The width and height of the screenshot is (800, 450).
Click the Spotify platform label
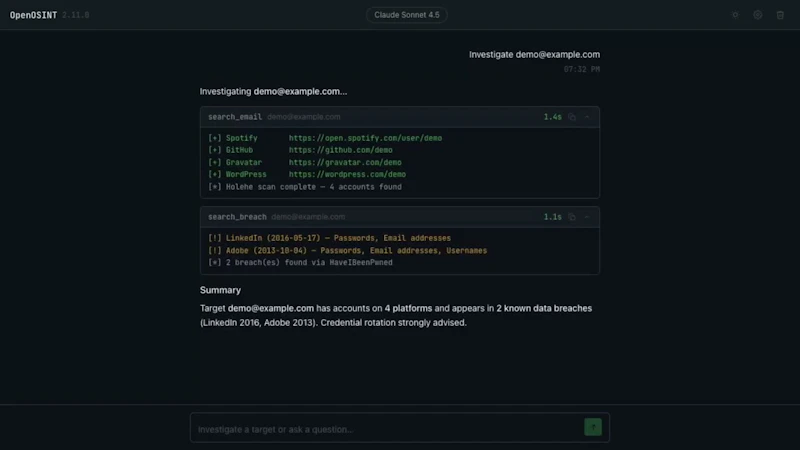pos(241,138)
